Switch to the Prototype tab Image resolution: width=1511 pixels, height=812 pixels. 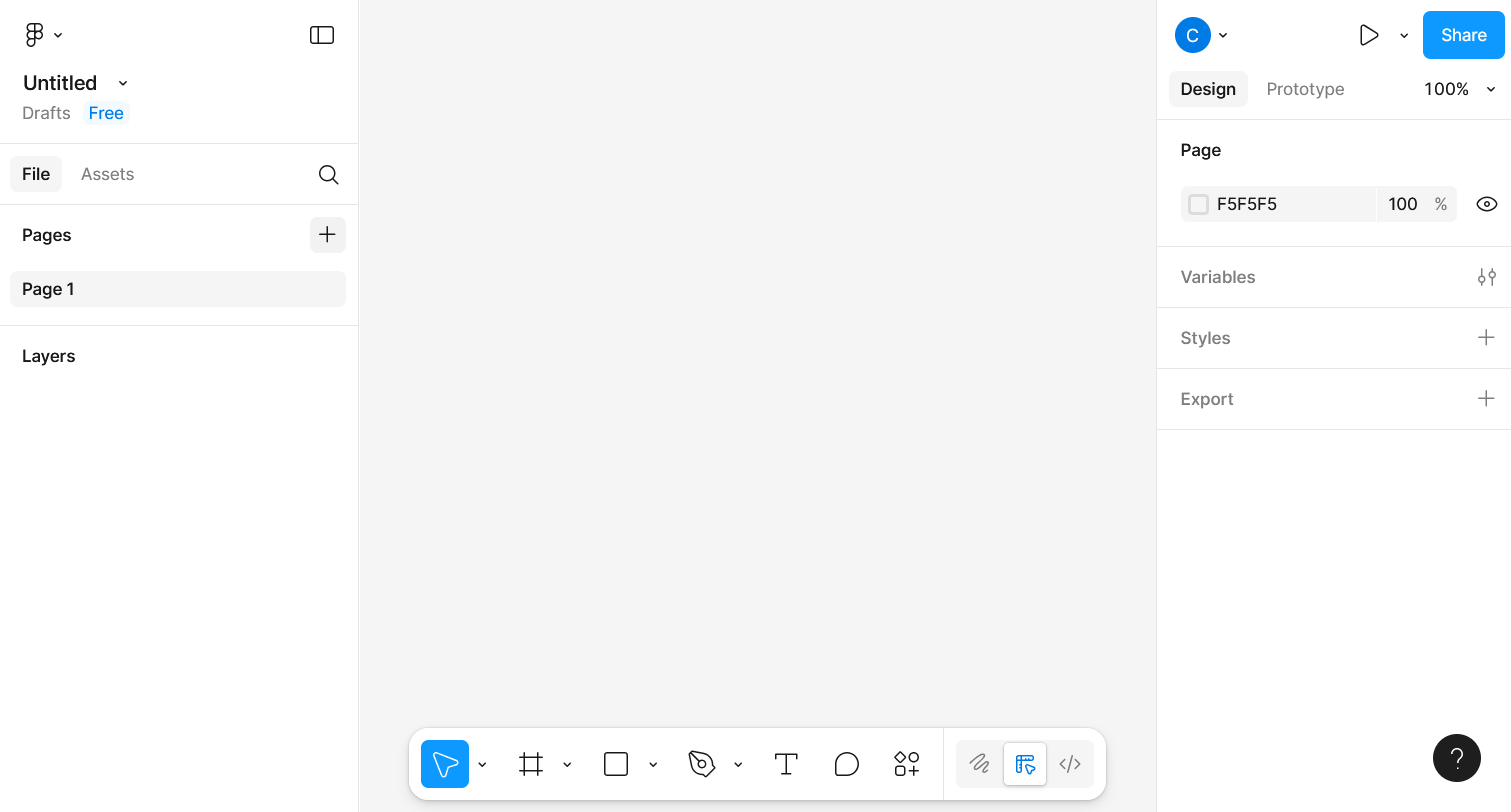[x=1305, y=89]
